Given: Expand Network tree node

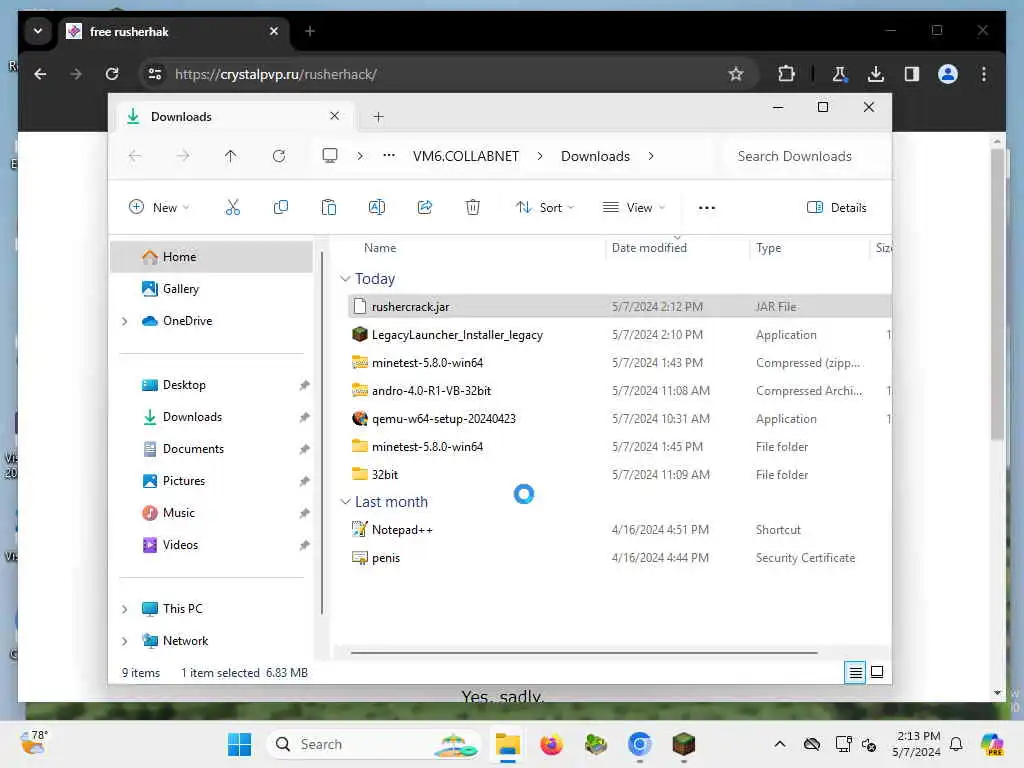Looking at the screenshot, I should (125, 641).
